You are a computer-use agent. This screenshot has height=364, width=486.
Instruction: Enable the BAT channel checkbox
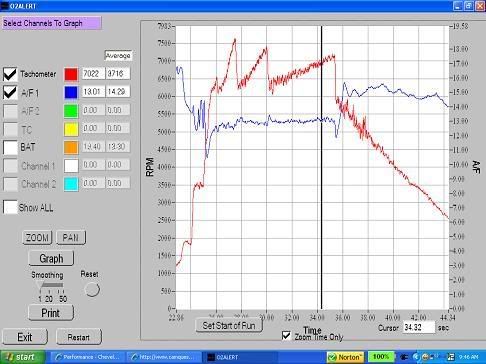click(x=10, y=147)
